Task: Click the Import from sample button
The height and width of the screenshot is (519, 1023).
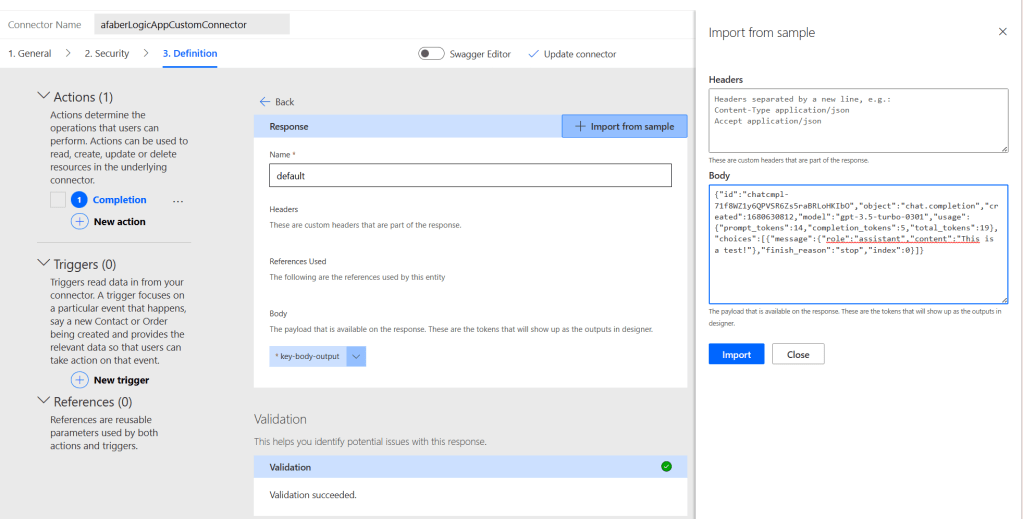Action: click(x=624, y=126)
